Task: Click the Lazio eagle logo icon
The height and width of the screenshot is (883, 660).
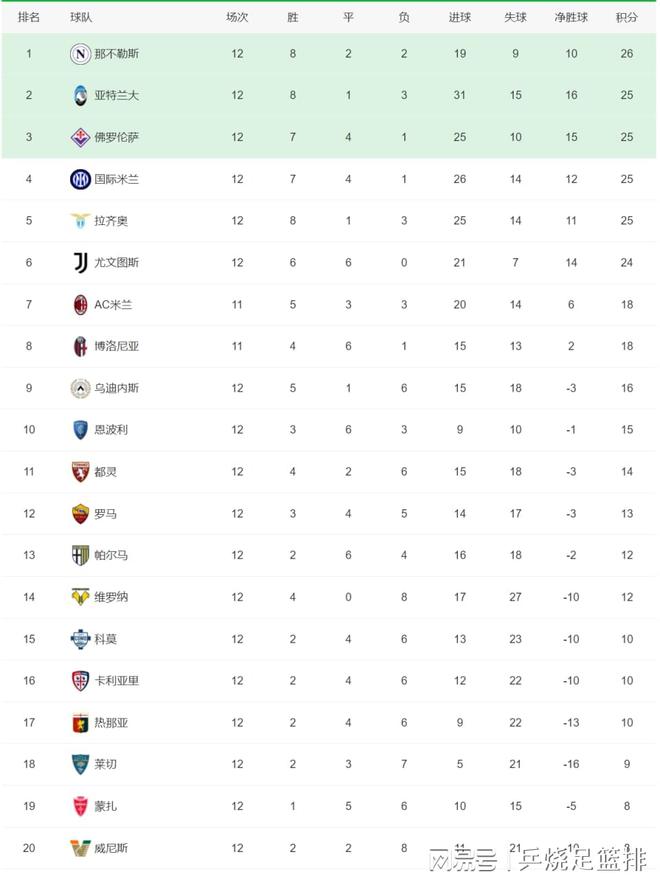Action: tap(80, 221)
